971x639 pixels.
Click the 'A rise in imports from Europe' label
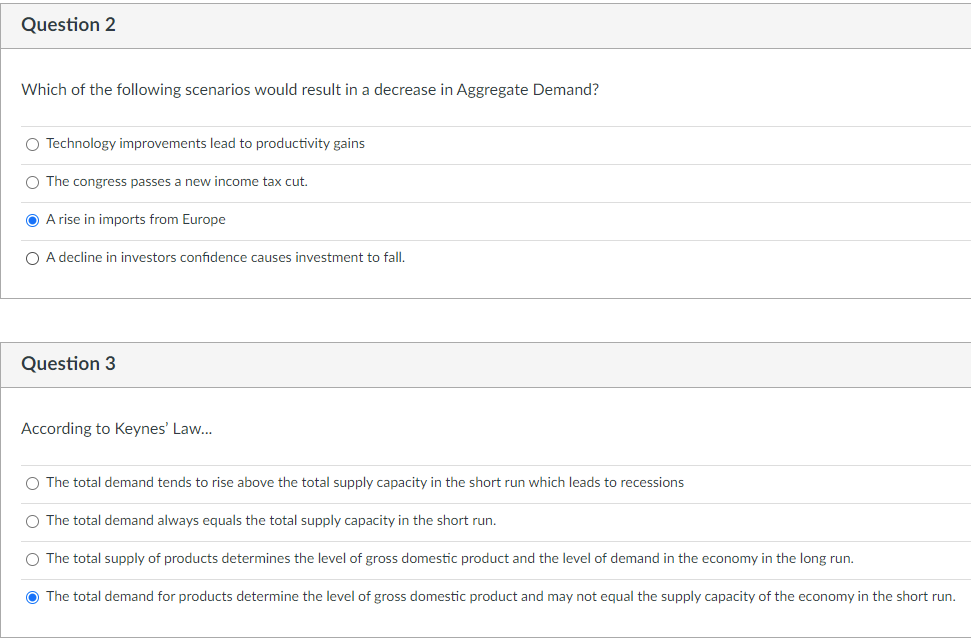point(136,220)
